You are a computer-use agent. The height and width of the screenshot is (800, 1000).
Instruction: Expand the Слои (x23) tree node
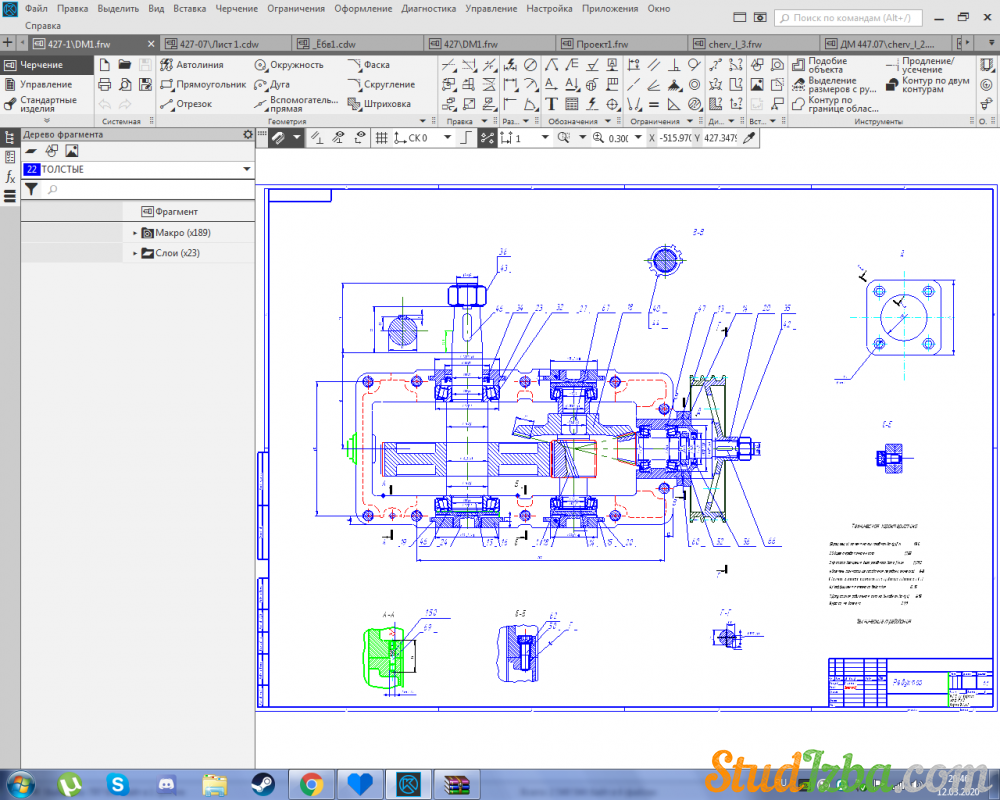[x=135, y=254]
